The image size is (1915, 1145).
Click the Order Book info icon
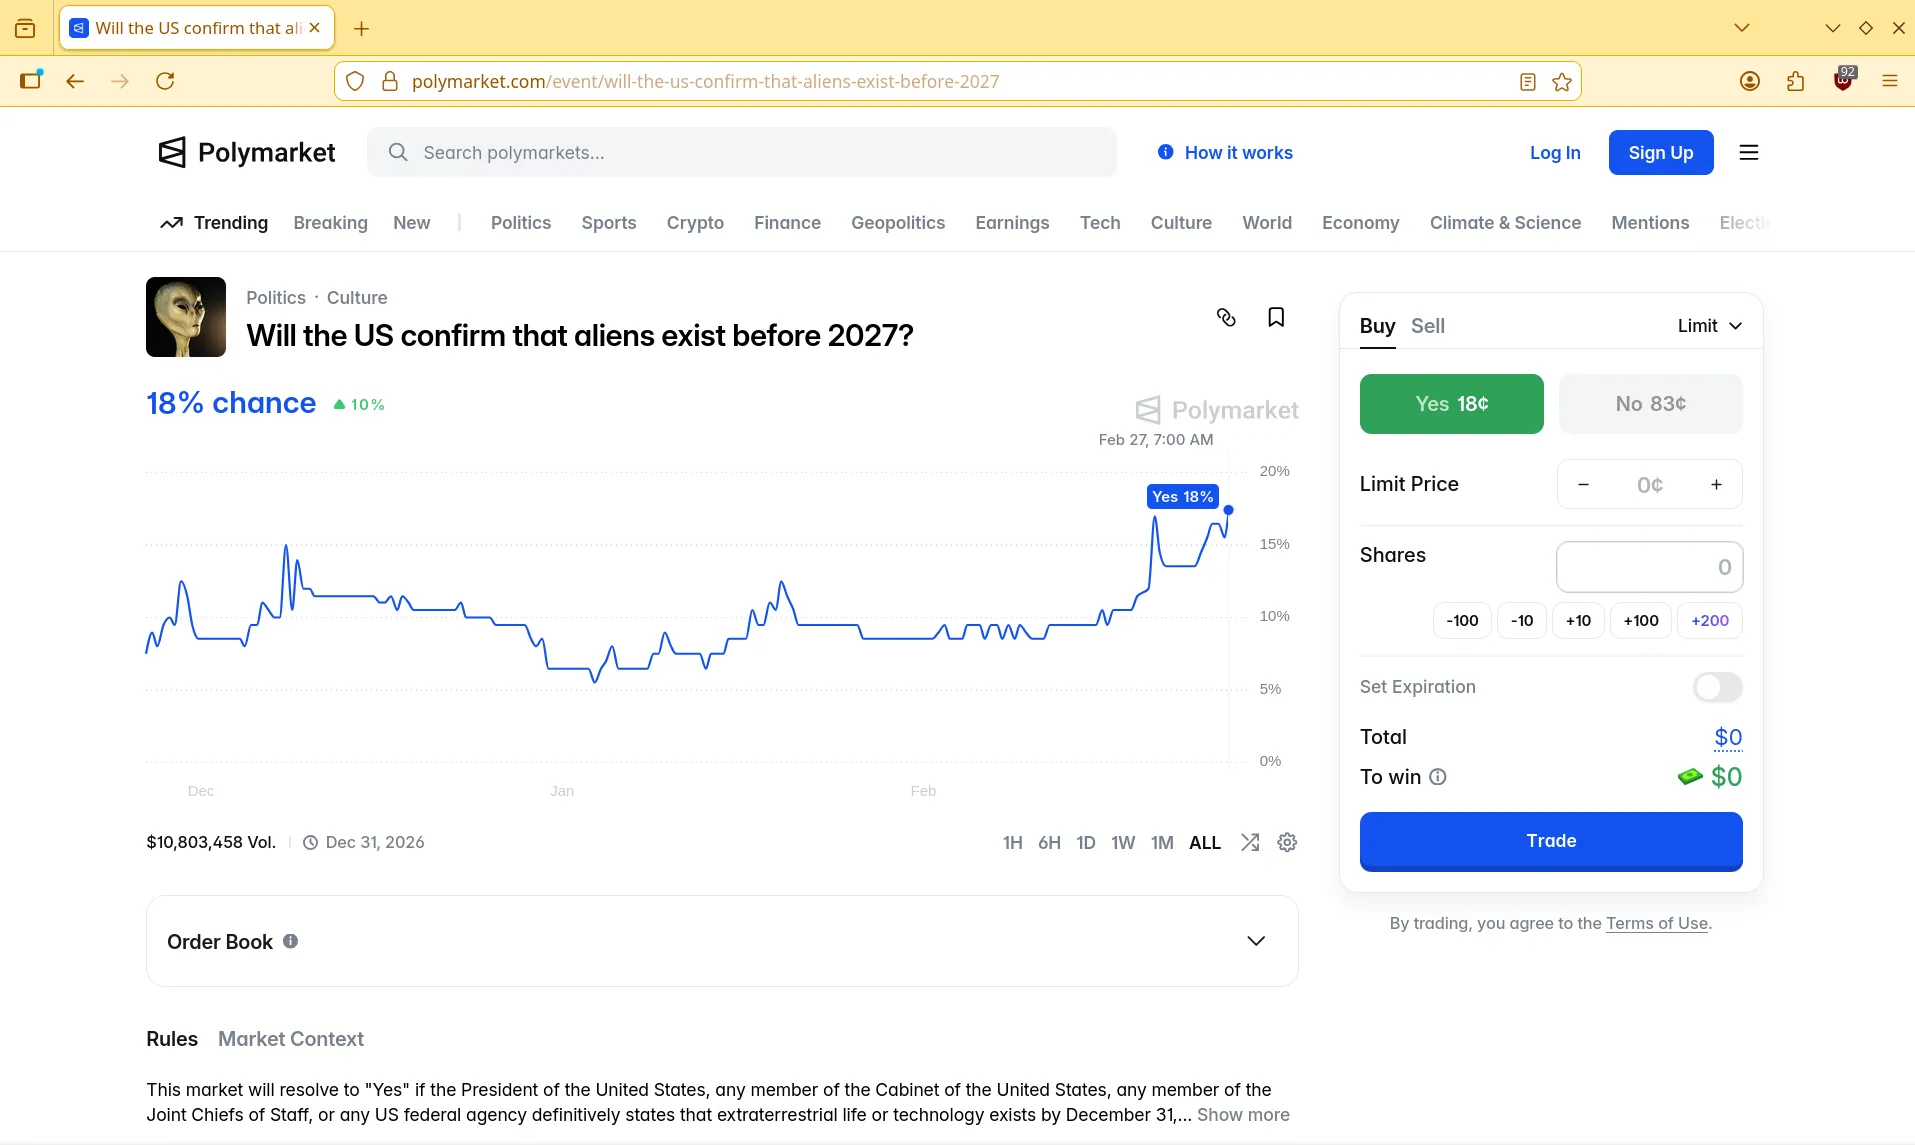(x=290, y=941)
